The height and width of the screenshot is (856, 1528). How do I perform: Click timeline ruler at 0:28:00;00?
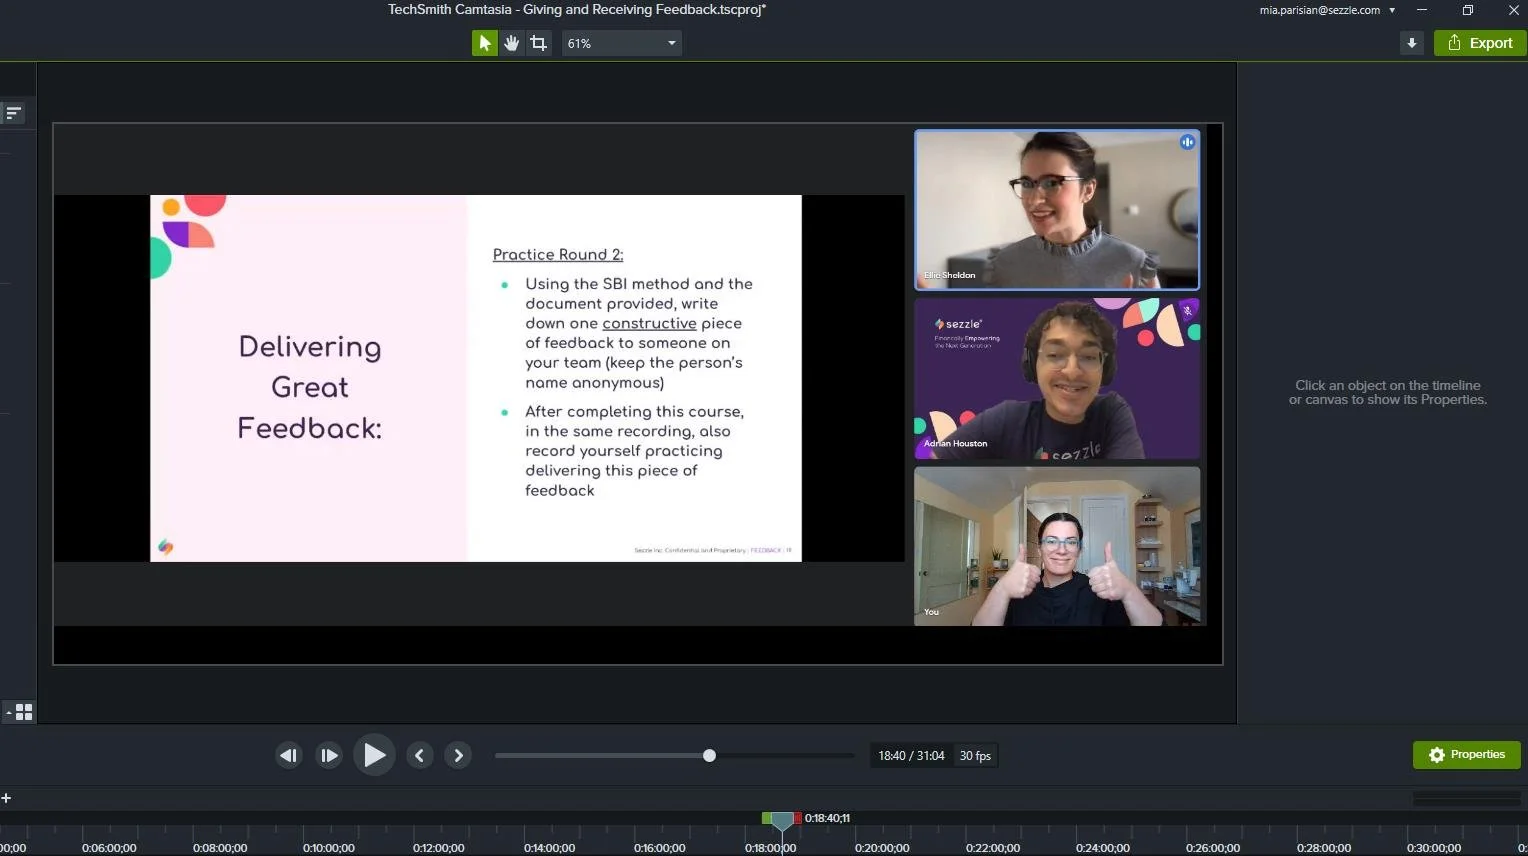pos(1323,848)
